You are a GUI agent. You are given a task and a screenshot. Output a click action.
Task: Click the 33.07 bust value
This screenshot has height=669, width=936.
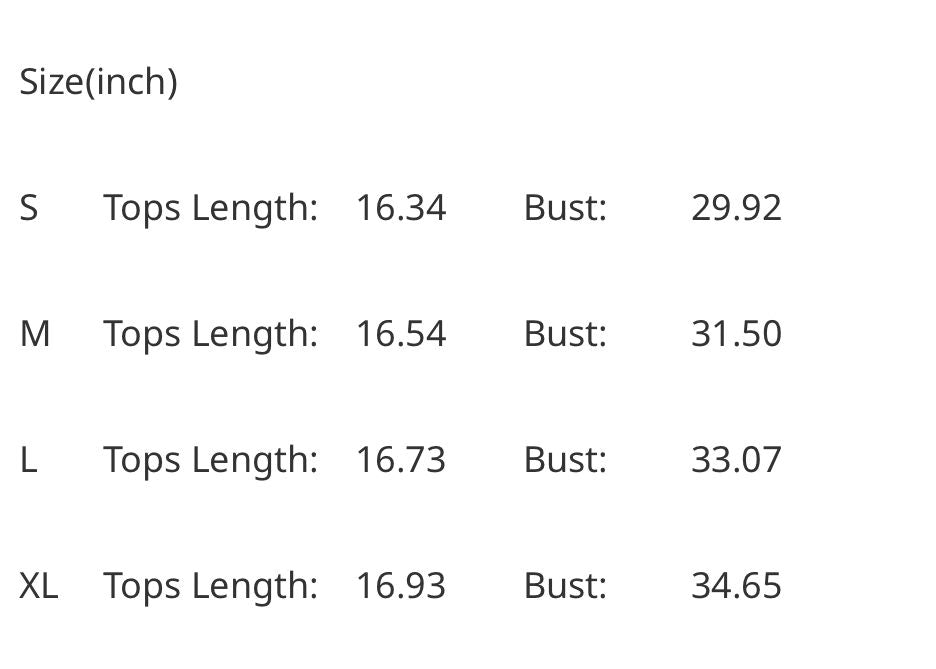click(736, 460)
